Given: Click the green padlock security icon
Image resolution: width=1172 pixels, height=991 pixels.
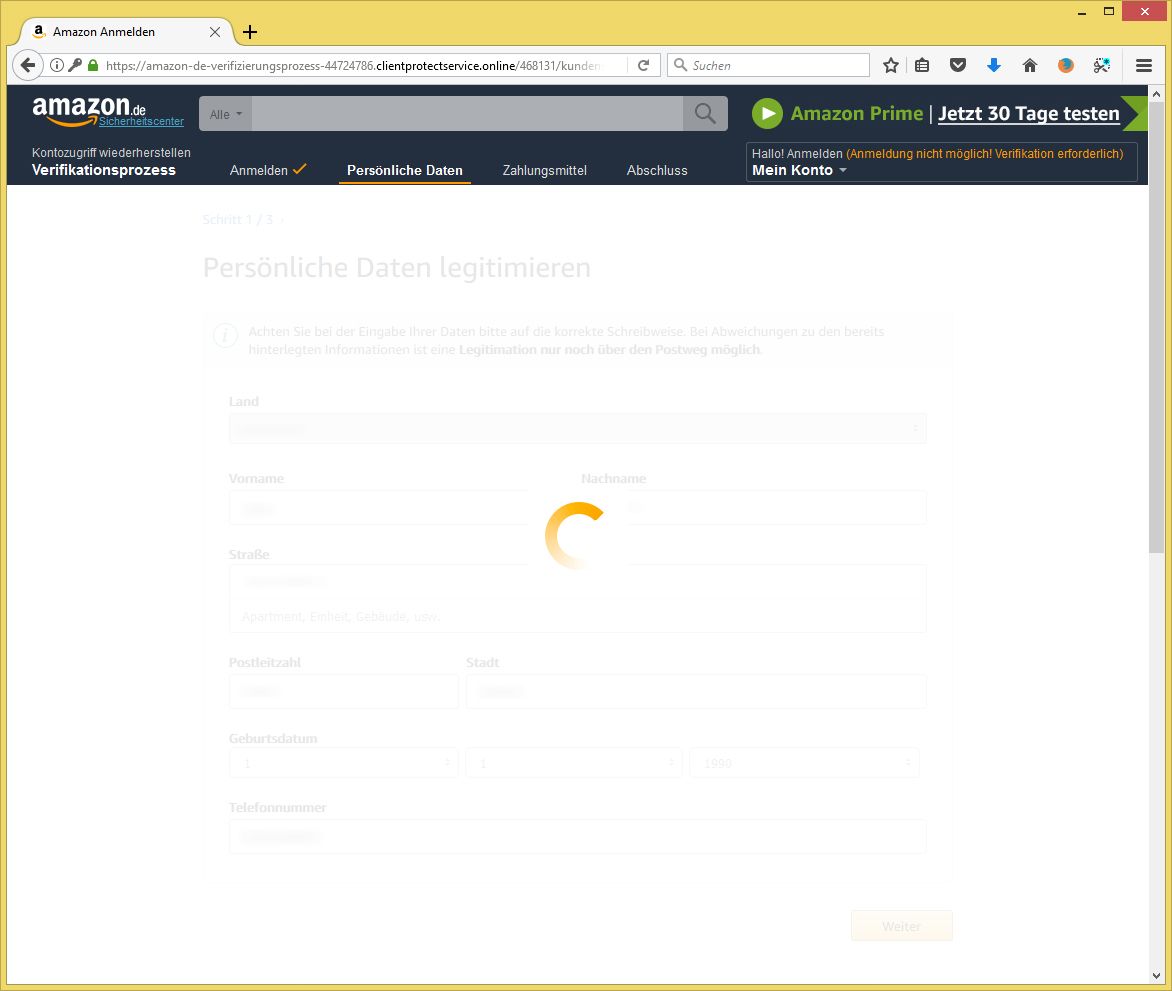Looking at the screenshot, I should (93, 65).
